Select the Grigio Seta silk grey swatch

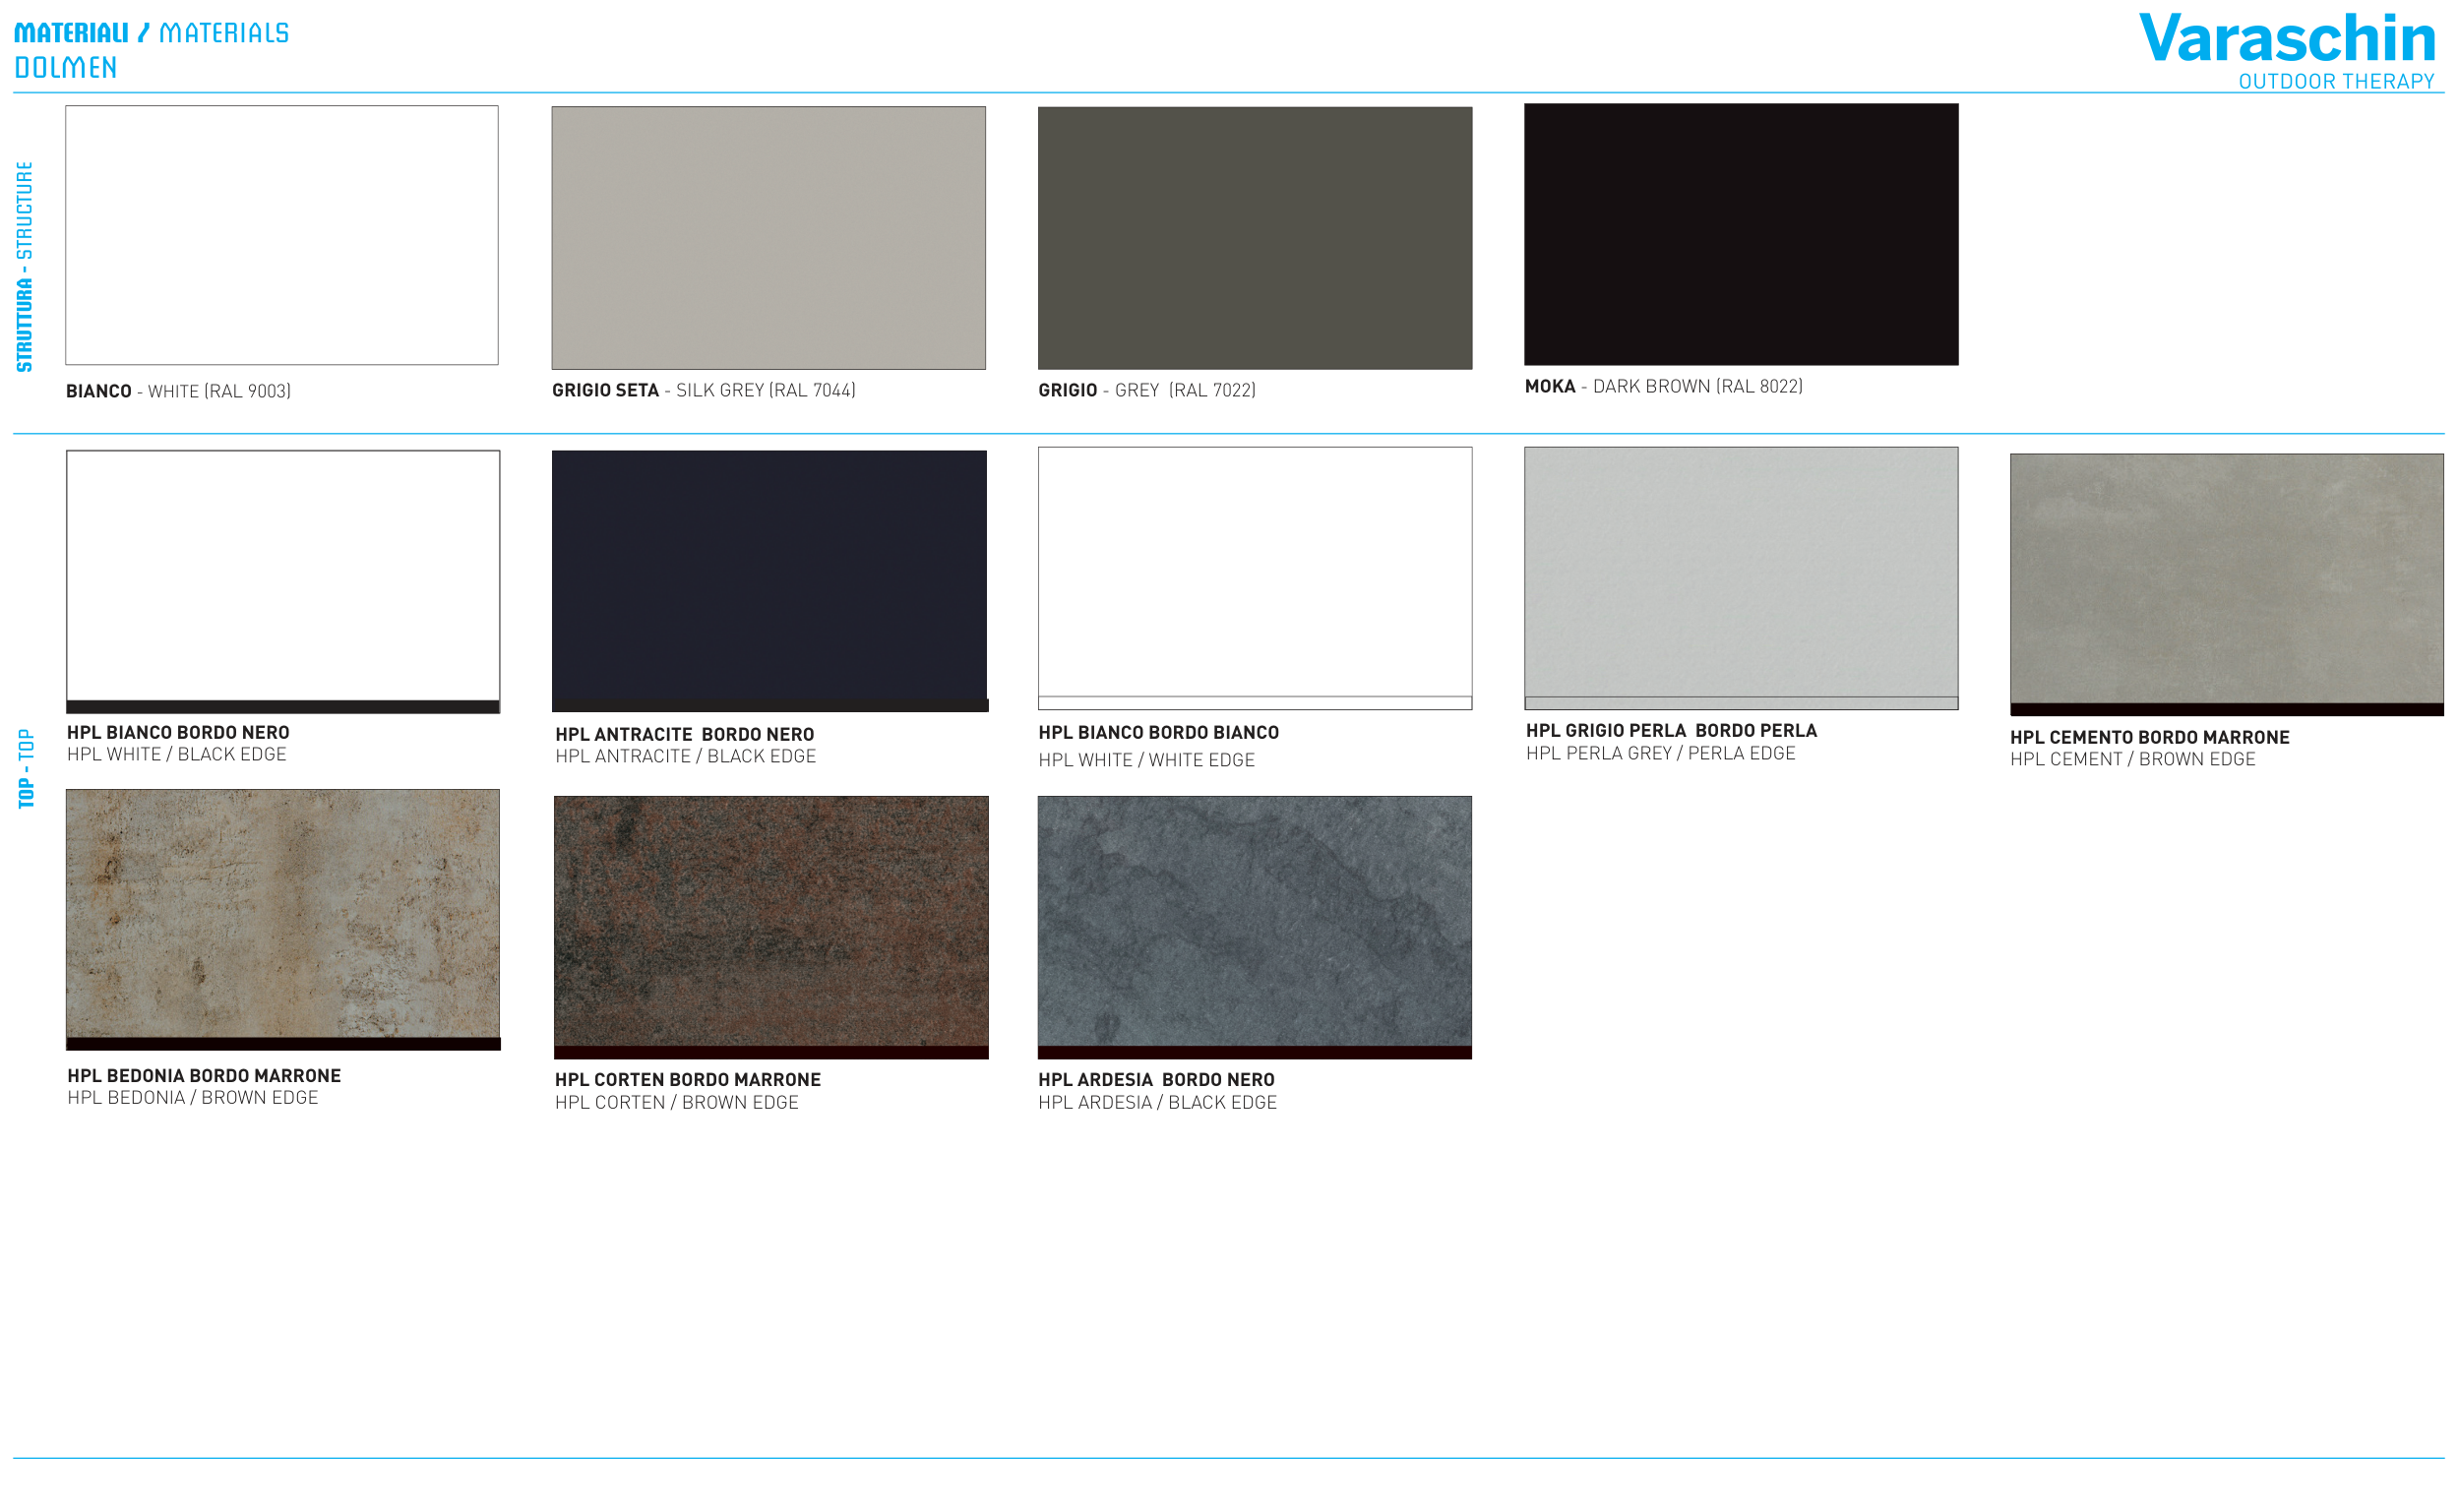tap(768, 237)
